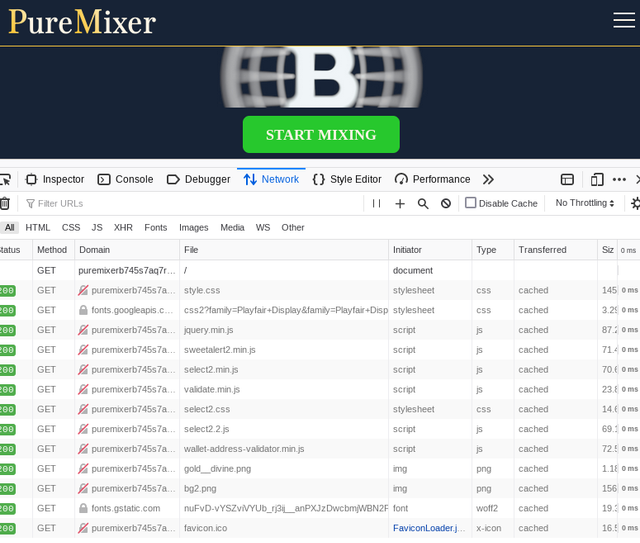Screen dimensions: 640x543
Task: Click insecure lock icon on style.css row
Action: click(x=83, y=290)
